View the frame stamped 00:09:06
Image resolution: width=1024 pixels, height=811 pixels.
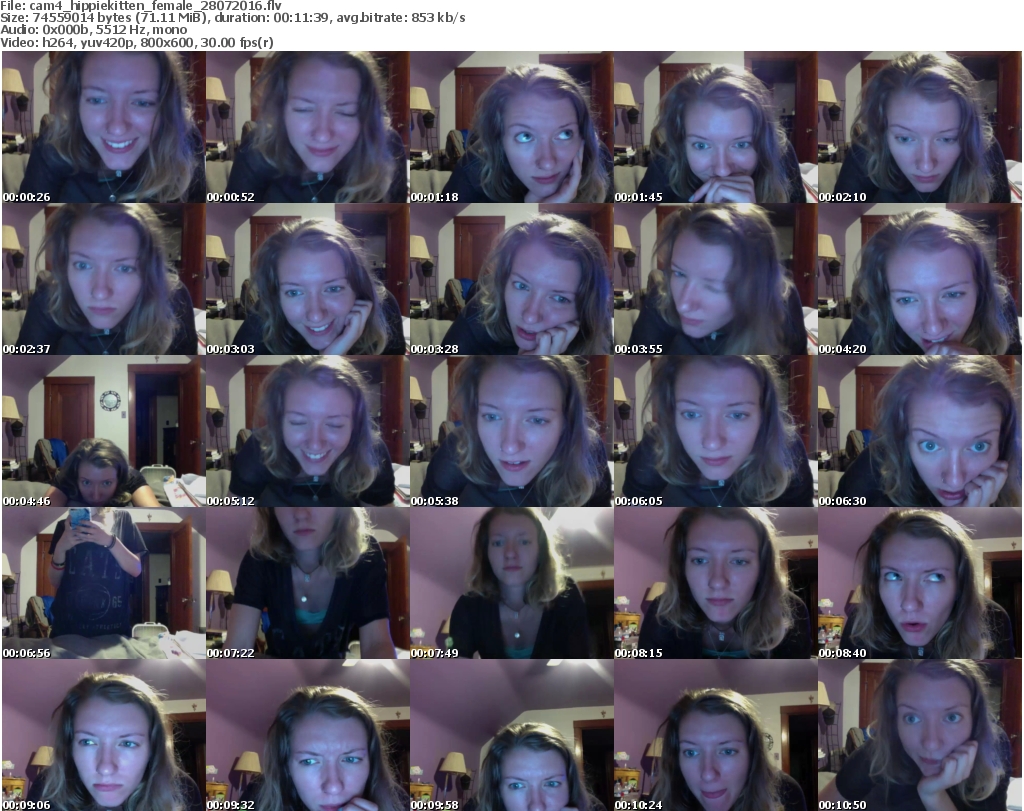[x=104, y=735]
